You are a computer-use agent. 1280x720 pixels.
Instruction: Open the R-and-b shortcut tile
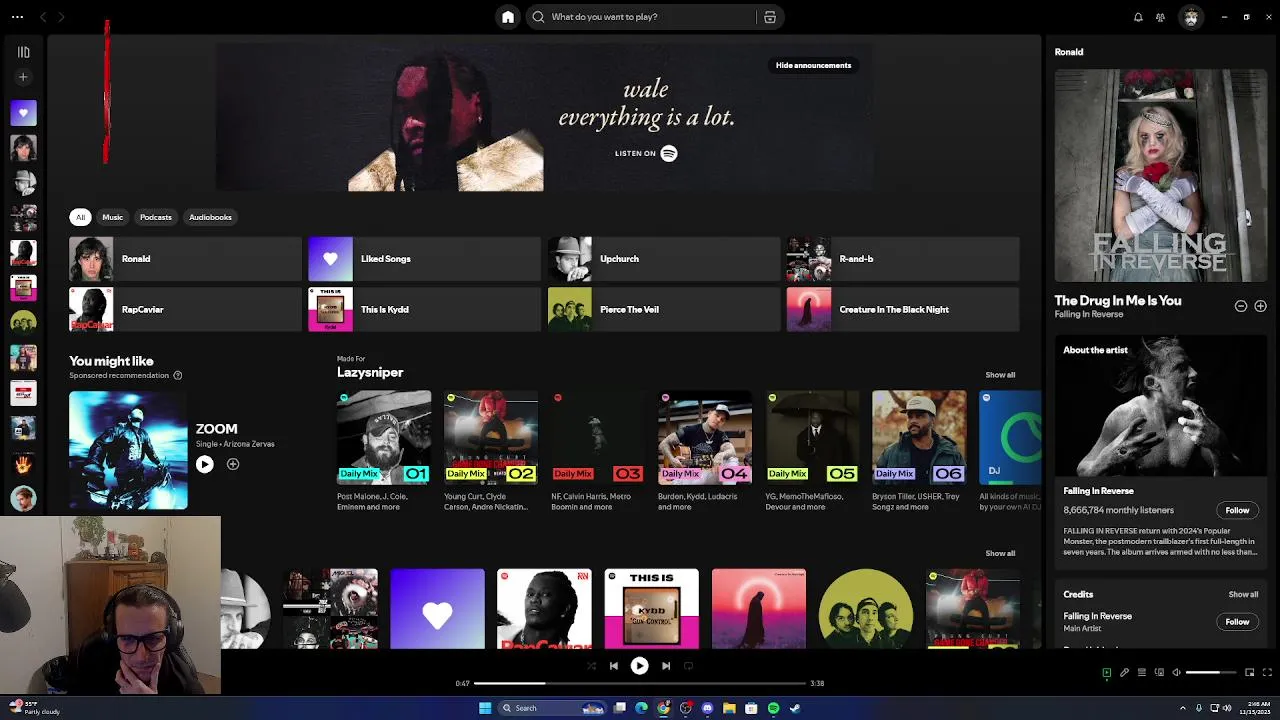(903, 259)
